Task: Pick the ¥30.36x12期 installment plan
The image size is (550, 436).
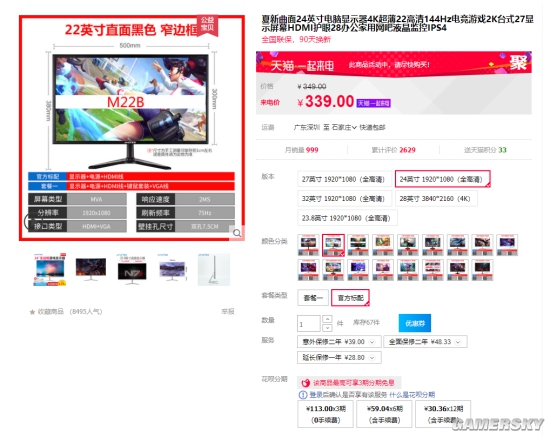Action: click(x=443, y=414)
